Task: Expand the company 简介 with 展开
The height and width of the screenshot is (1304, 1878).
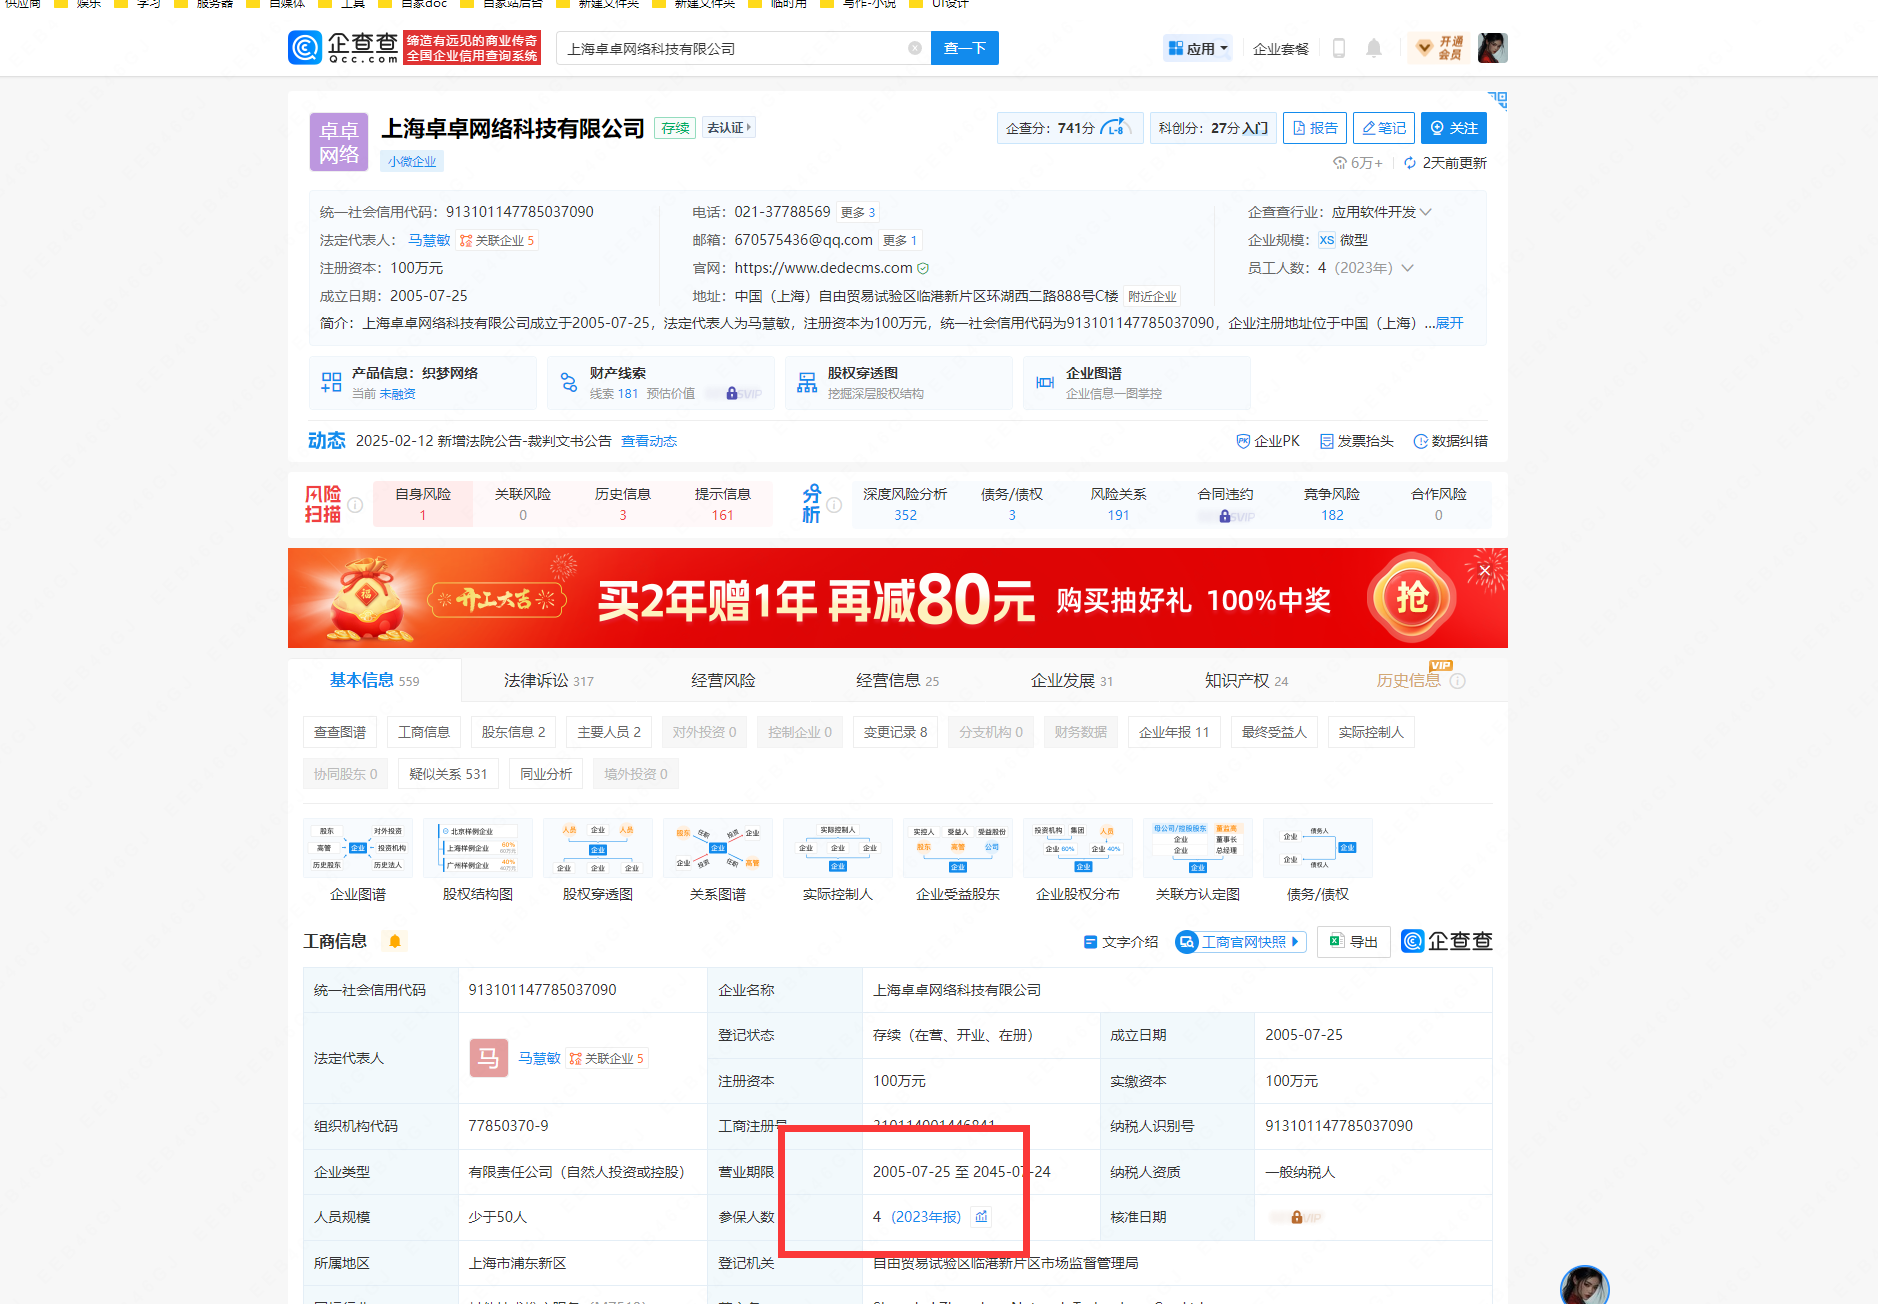Action: coord(1449,323)
